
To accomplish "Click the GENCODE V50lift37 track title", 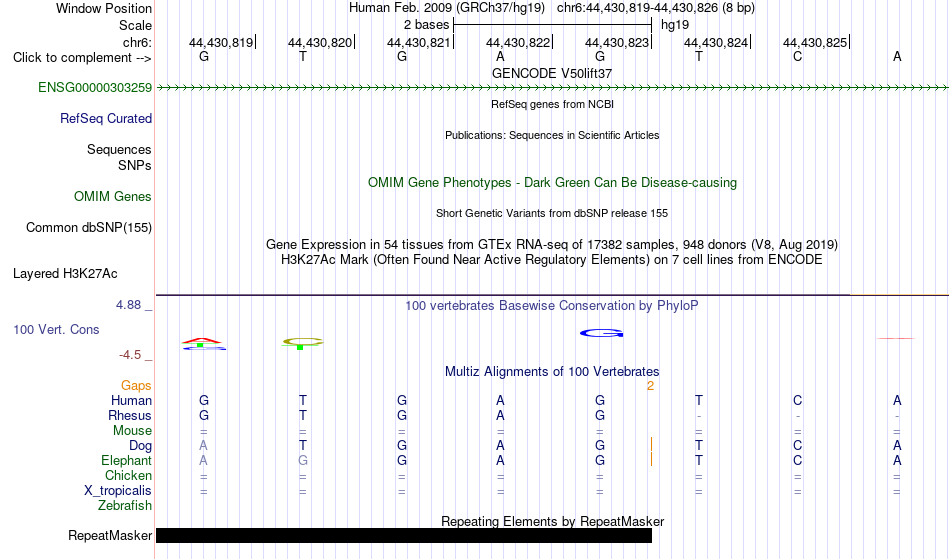I will [552, 73].
